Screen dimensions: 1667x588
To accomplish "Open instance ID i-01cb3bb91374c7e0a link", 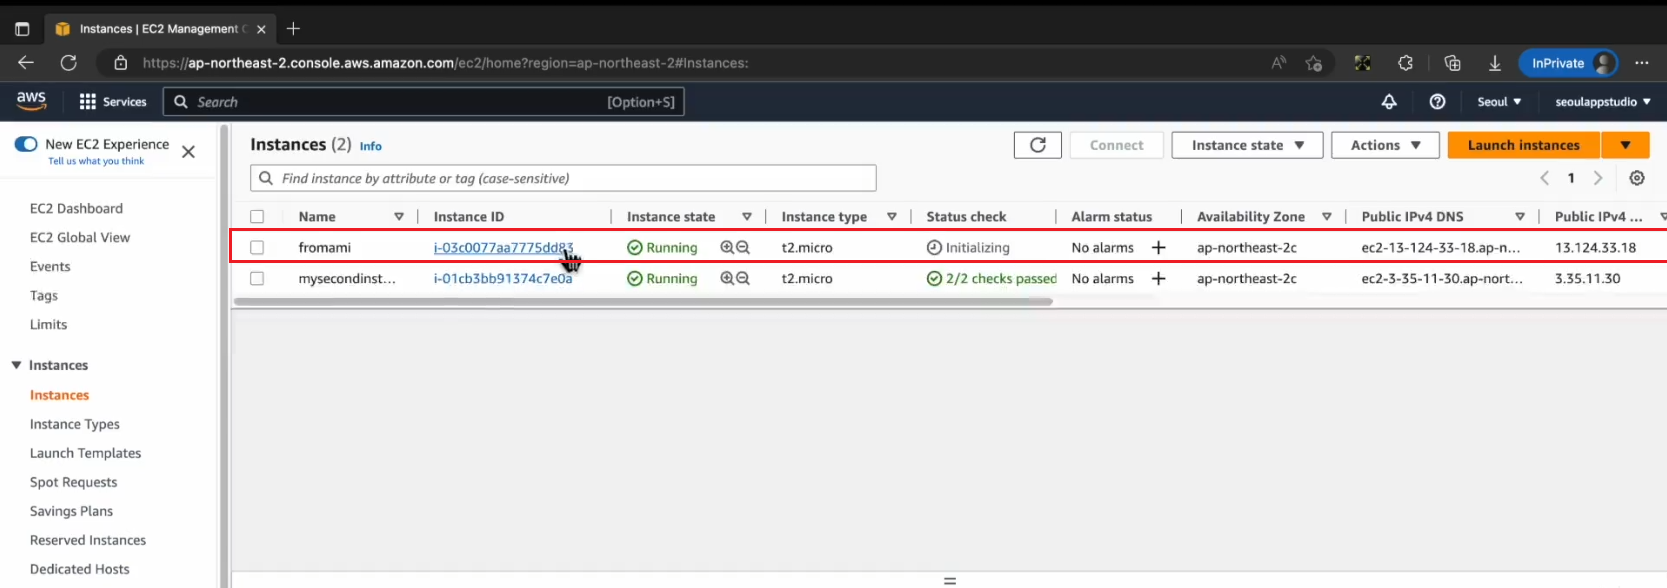I will [x=503, y=278].
